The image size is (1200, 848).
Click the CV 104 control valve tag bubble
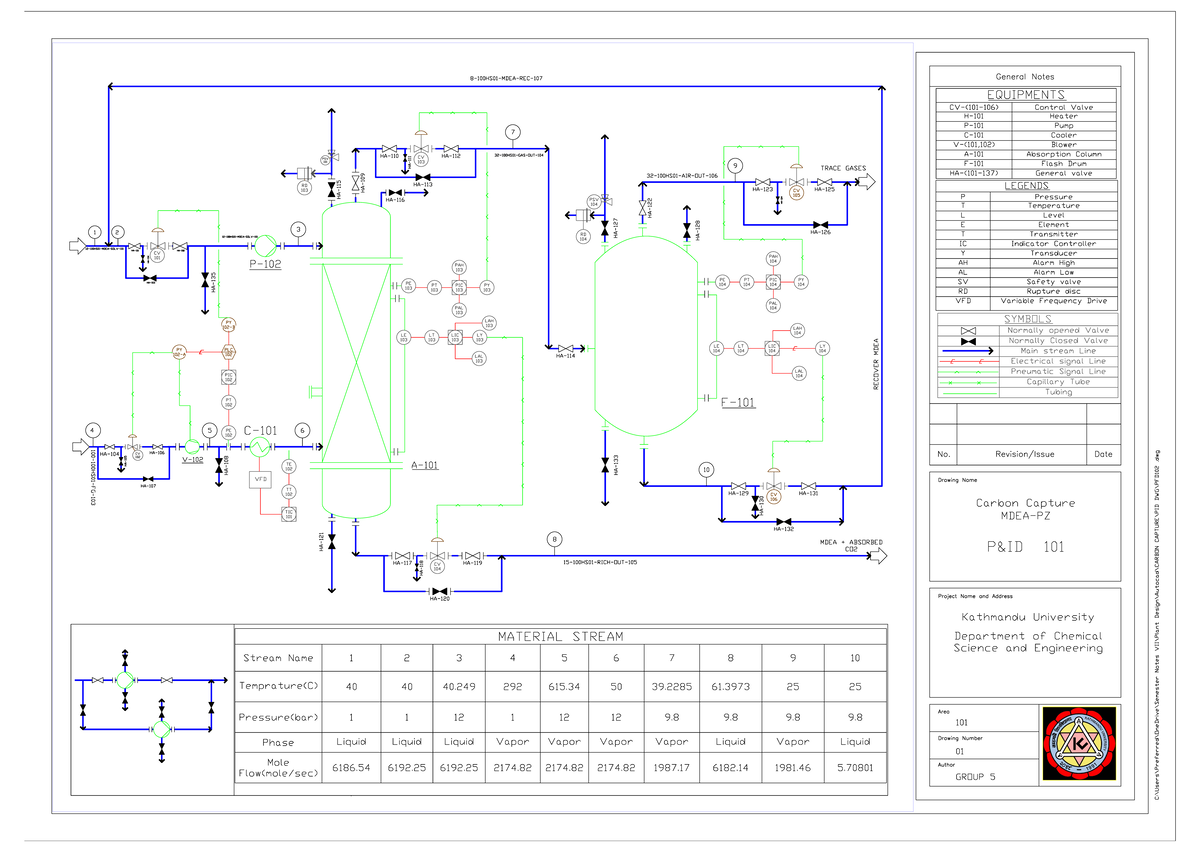click(436, 568)
